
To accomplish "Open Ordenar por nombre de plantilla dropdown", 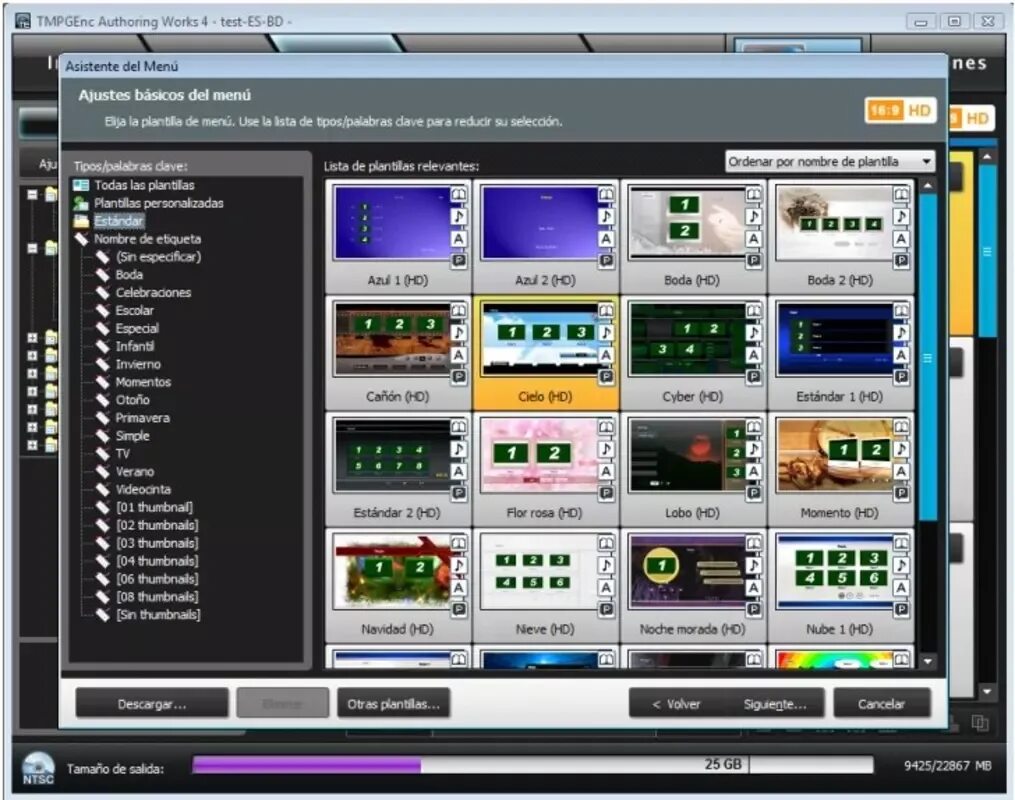I will pos(830,161).
